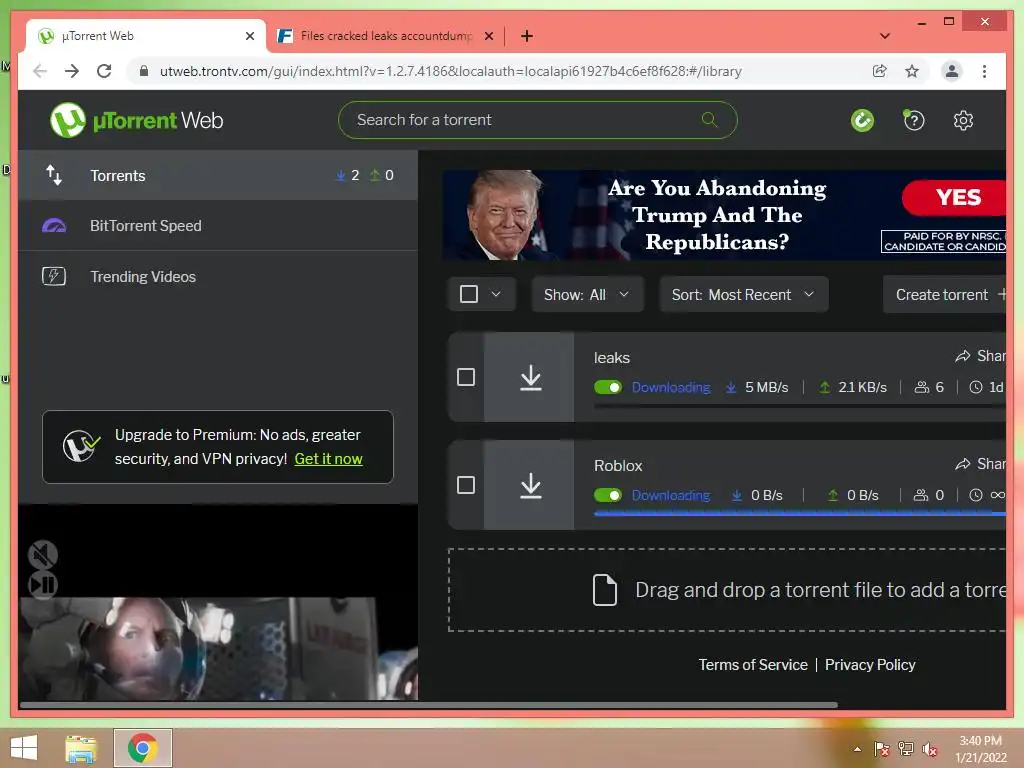Click the browser back arrow
1024x768 pixels.
(x=40, y=71)
